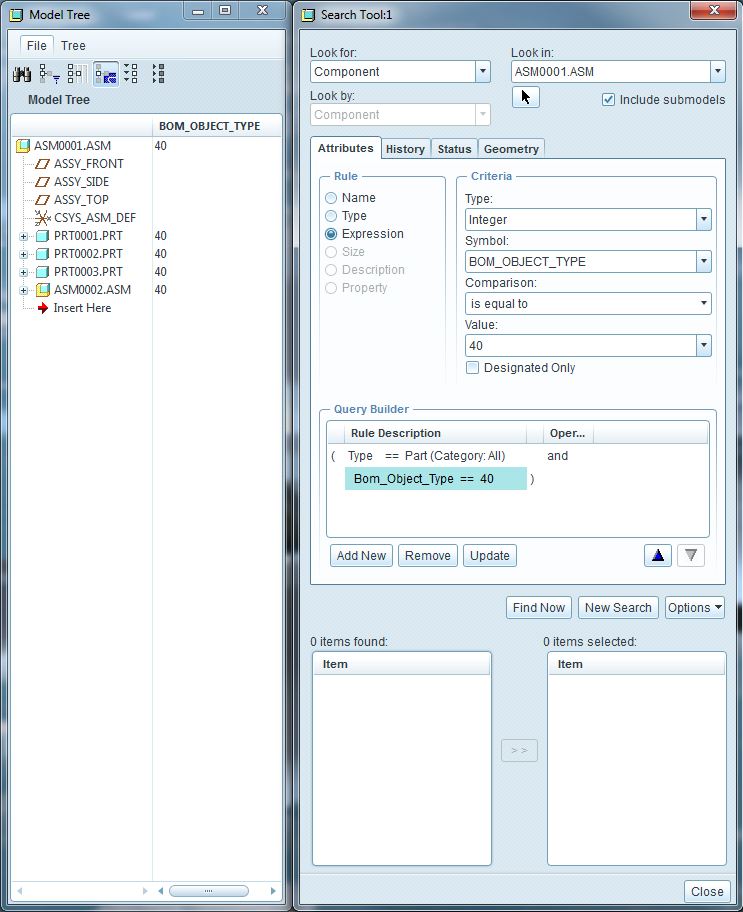Select the Type rule radio button

331,216
